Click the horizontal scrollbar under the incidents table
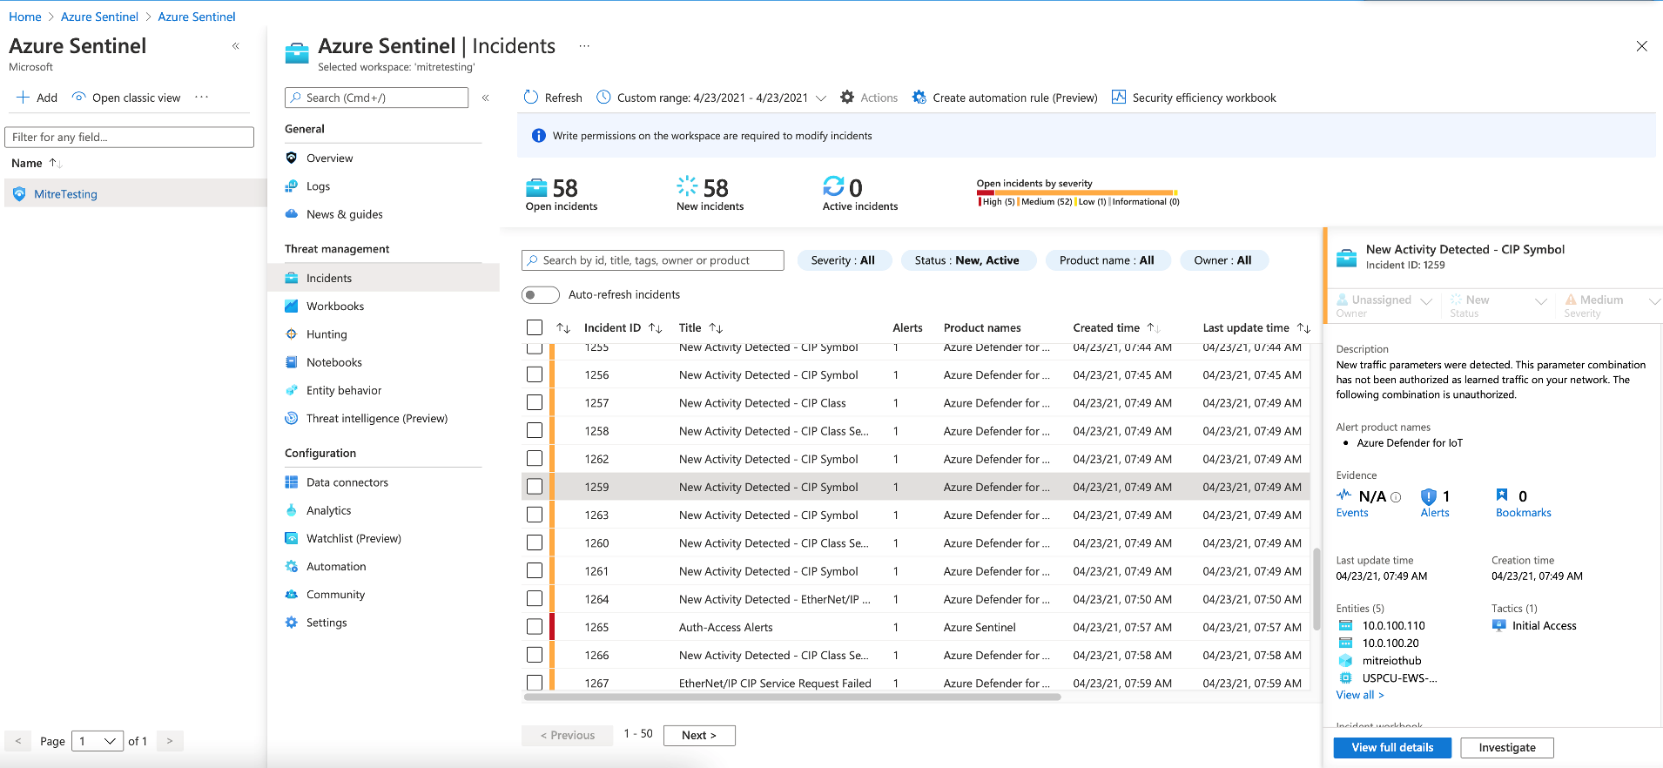The width and height of the screenshot is (1663, 768). pyautogui.click(x=791, y=697)
